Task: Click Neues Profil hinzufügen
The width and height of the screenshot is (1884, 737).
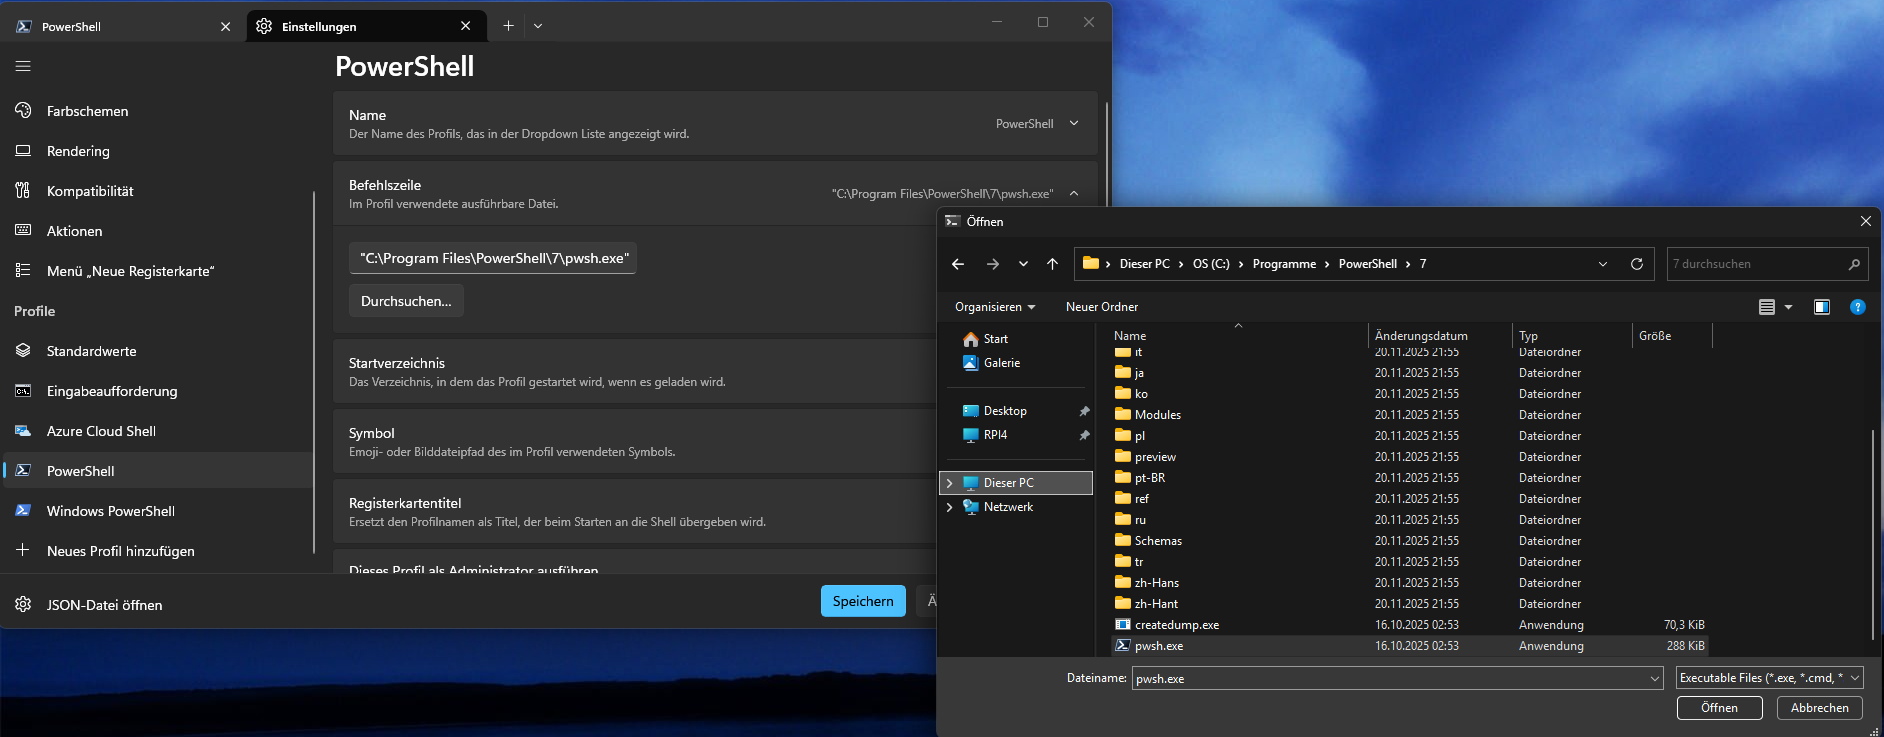Action: coord(158,551)
